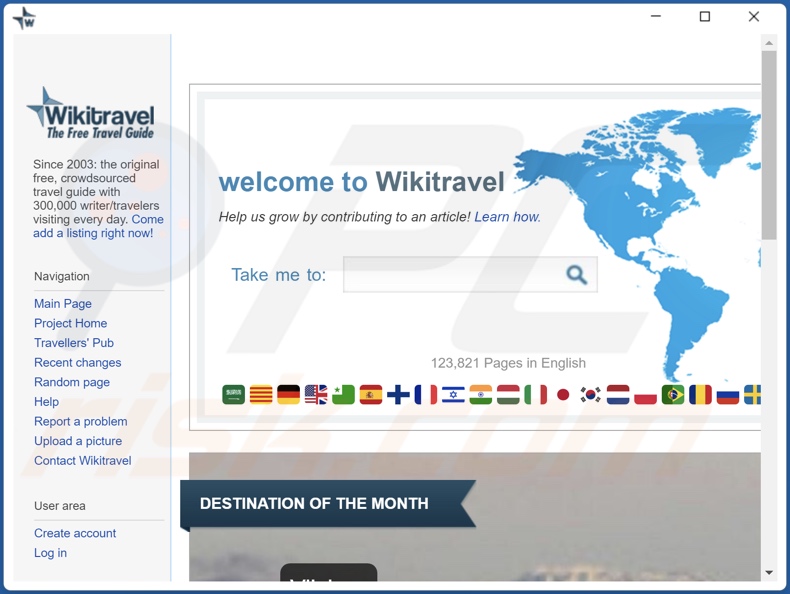Maximize the Wikitravel window
This screenshot has height=594, width=790.
coord(705,17)
